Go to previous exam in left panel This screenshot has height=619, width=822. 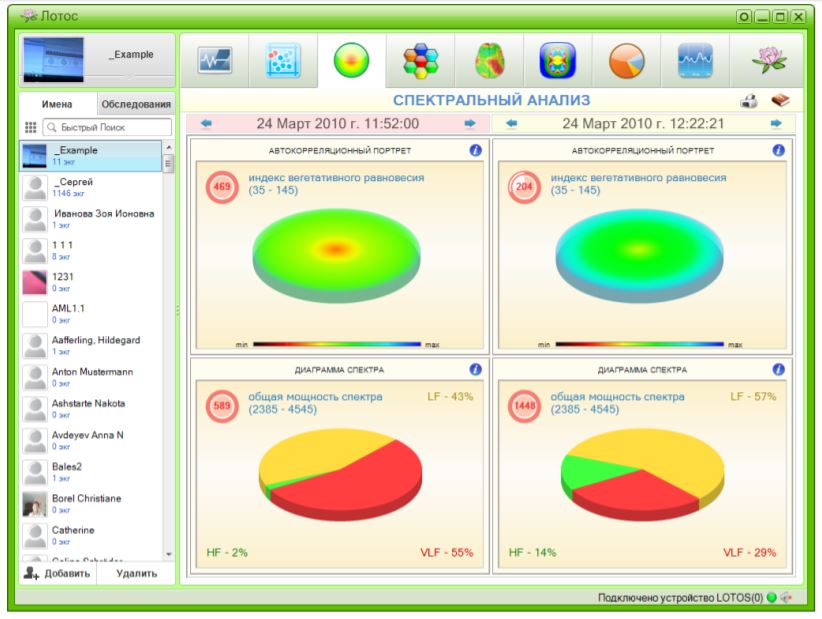pyautogui.click(x=206, y=124)
